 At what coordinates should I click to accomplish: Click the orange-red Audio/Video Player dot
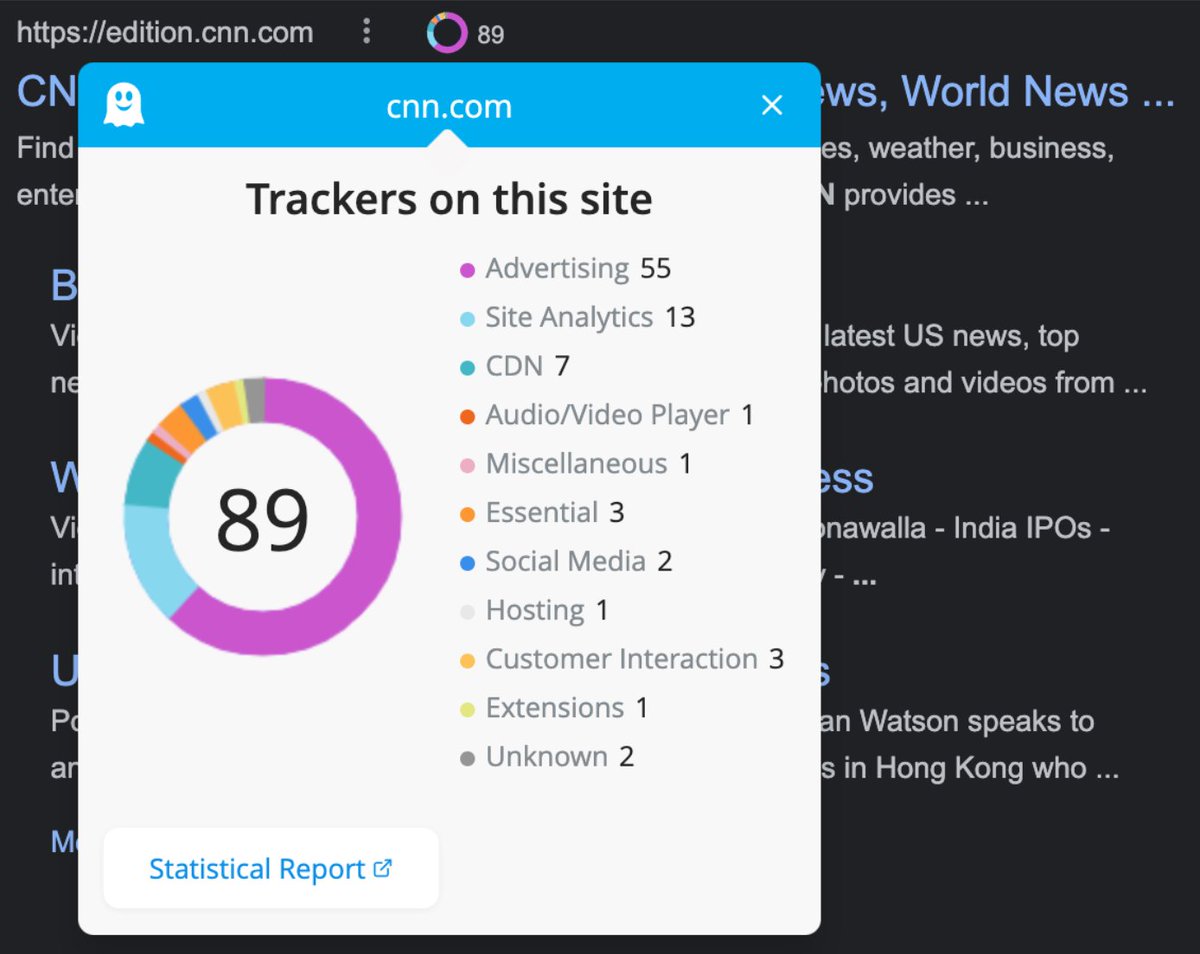coord(467,417)
